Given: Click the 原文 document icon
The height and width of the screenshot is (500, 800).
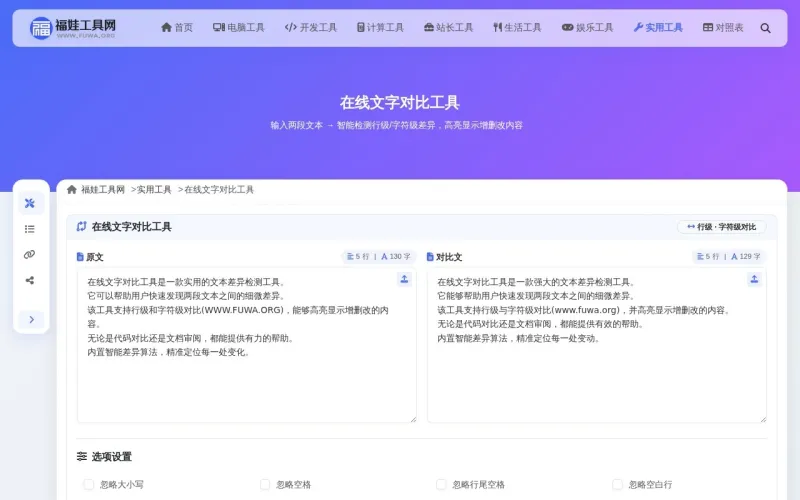Looking at the screenshot, I should coord(80,257).
